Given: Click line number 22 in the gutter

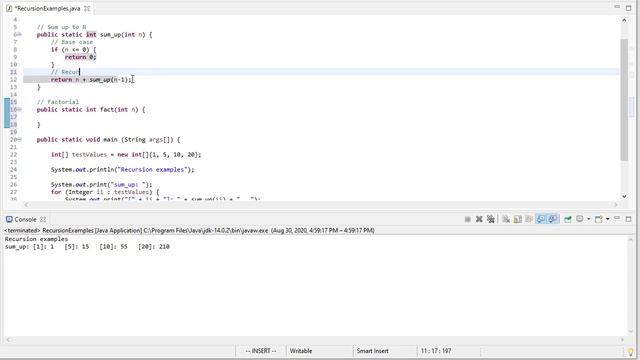Looking at the screenshot, I should (13, 155).
